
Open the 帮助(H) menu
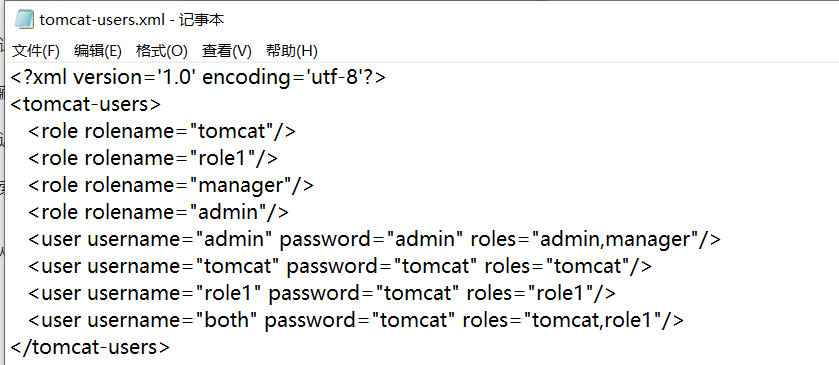click(x=292, y=51)
